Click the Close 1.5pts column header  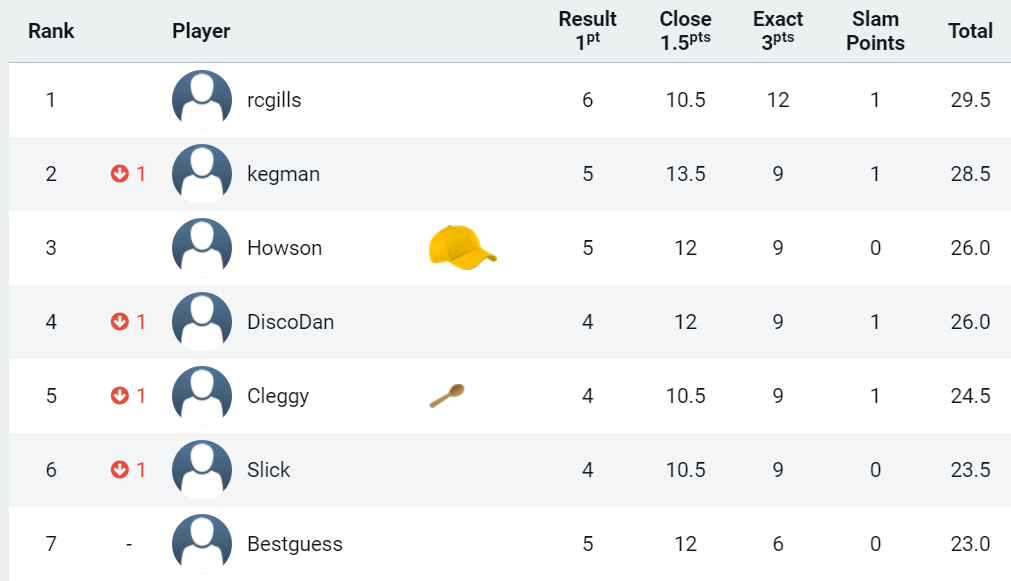(x=685, y=31)
